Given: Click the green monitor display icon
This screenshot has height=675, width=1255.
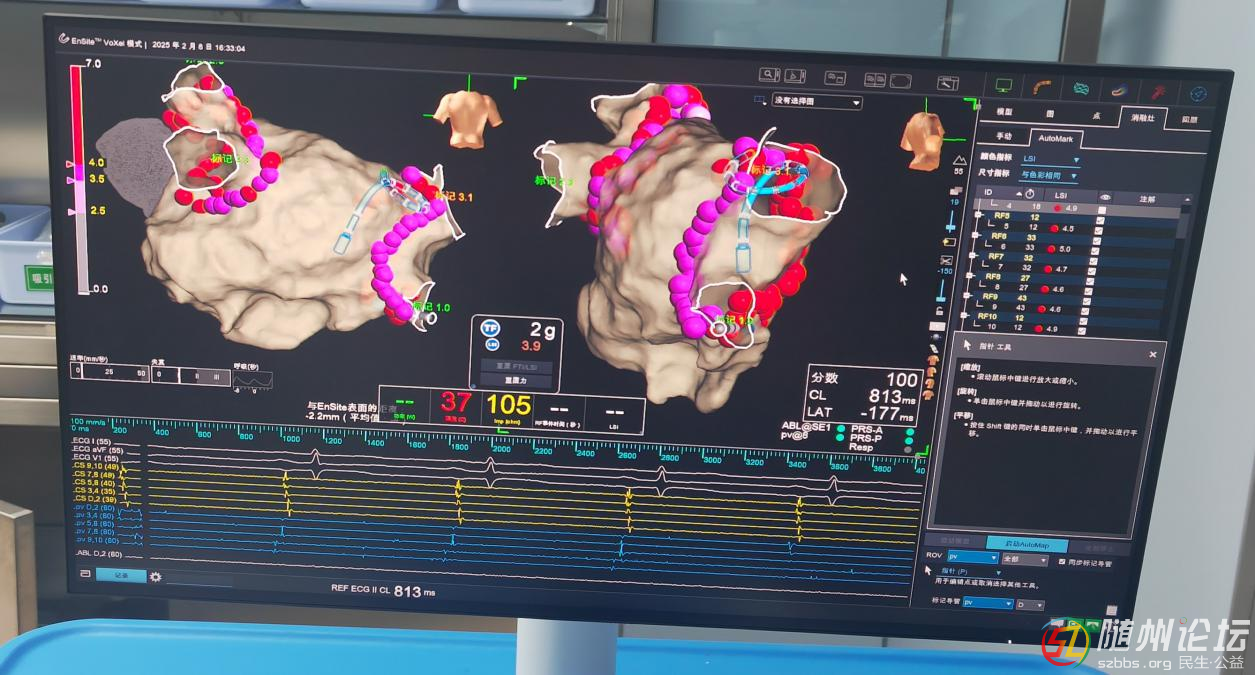Looking at the screenshot, I should click(x=1003, y=86).
